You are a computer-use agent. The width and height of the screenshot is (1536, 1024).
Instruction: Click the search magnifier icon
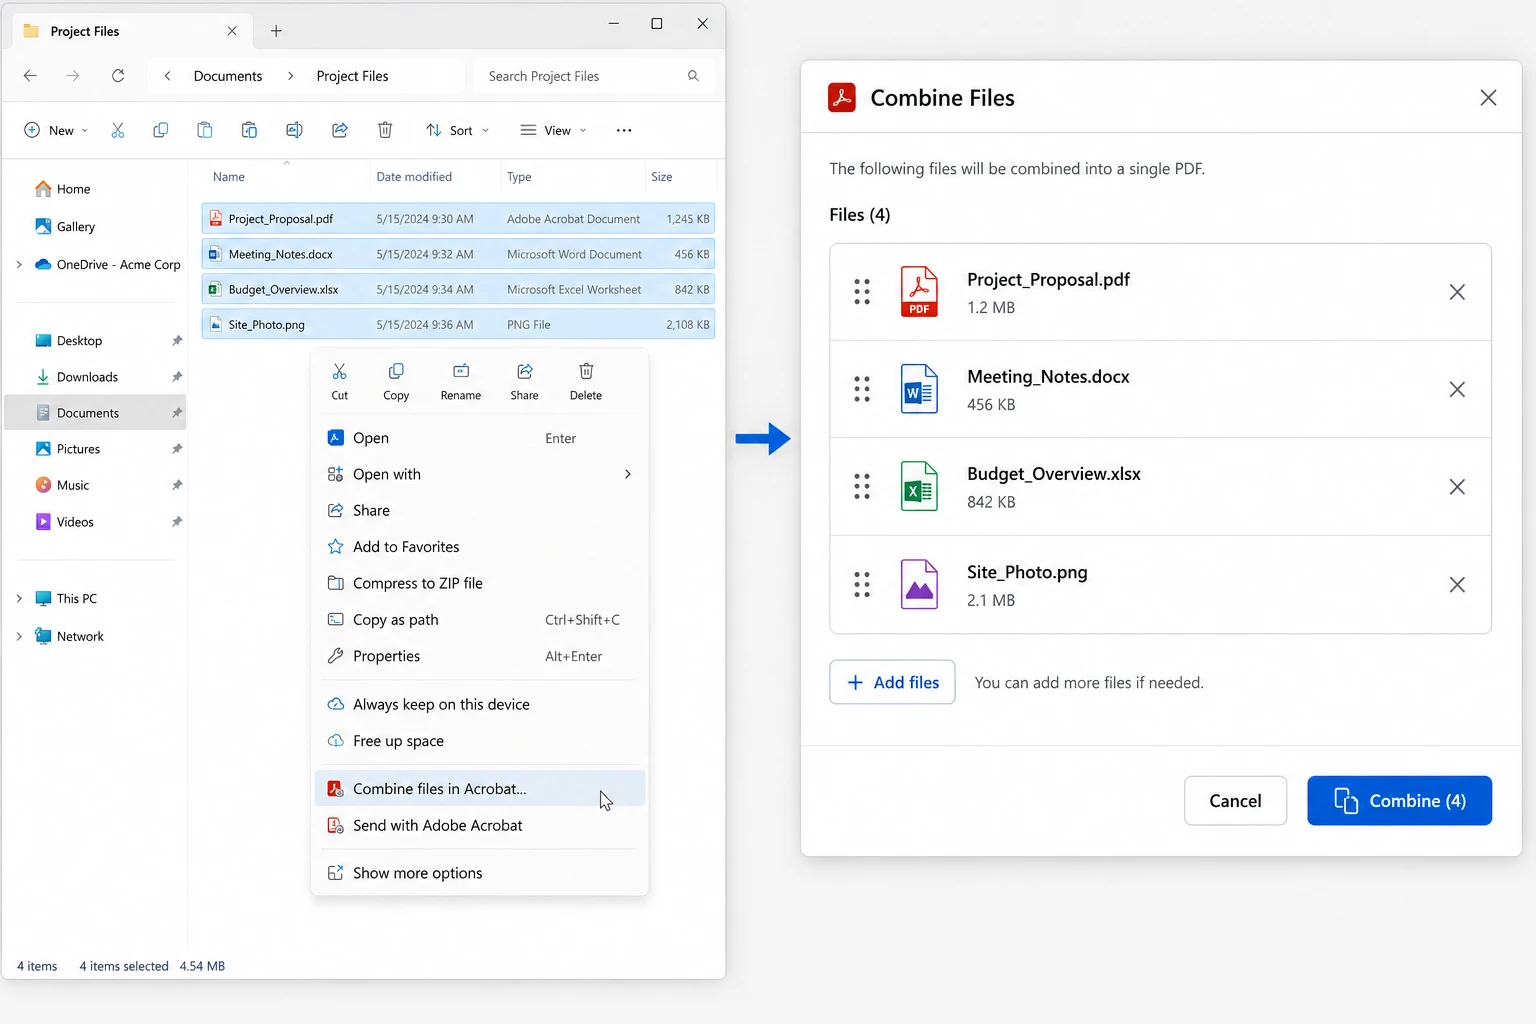coord(693,76)
